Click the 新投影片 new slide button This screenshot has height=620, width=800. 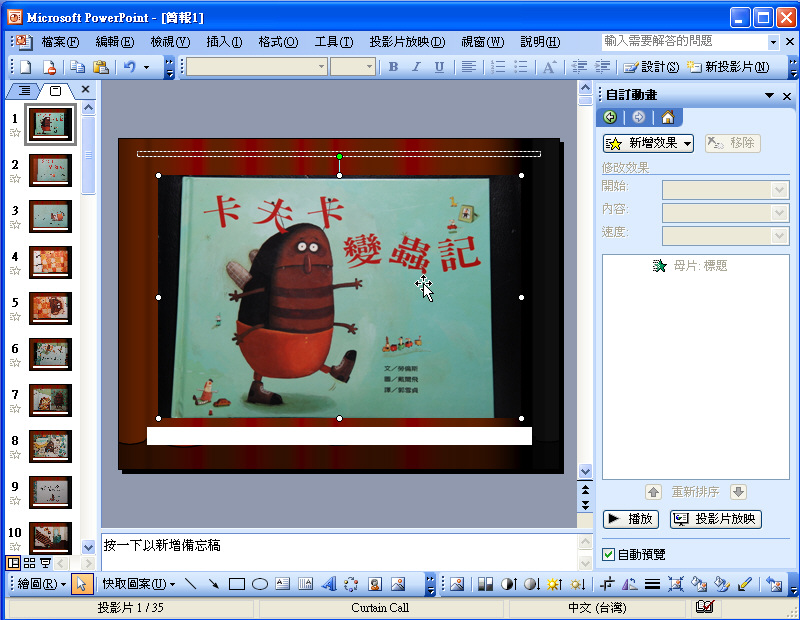[x=728, y=67]
